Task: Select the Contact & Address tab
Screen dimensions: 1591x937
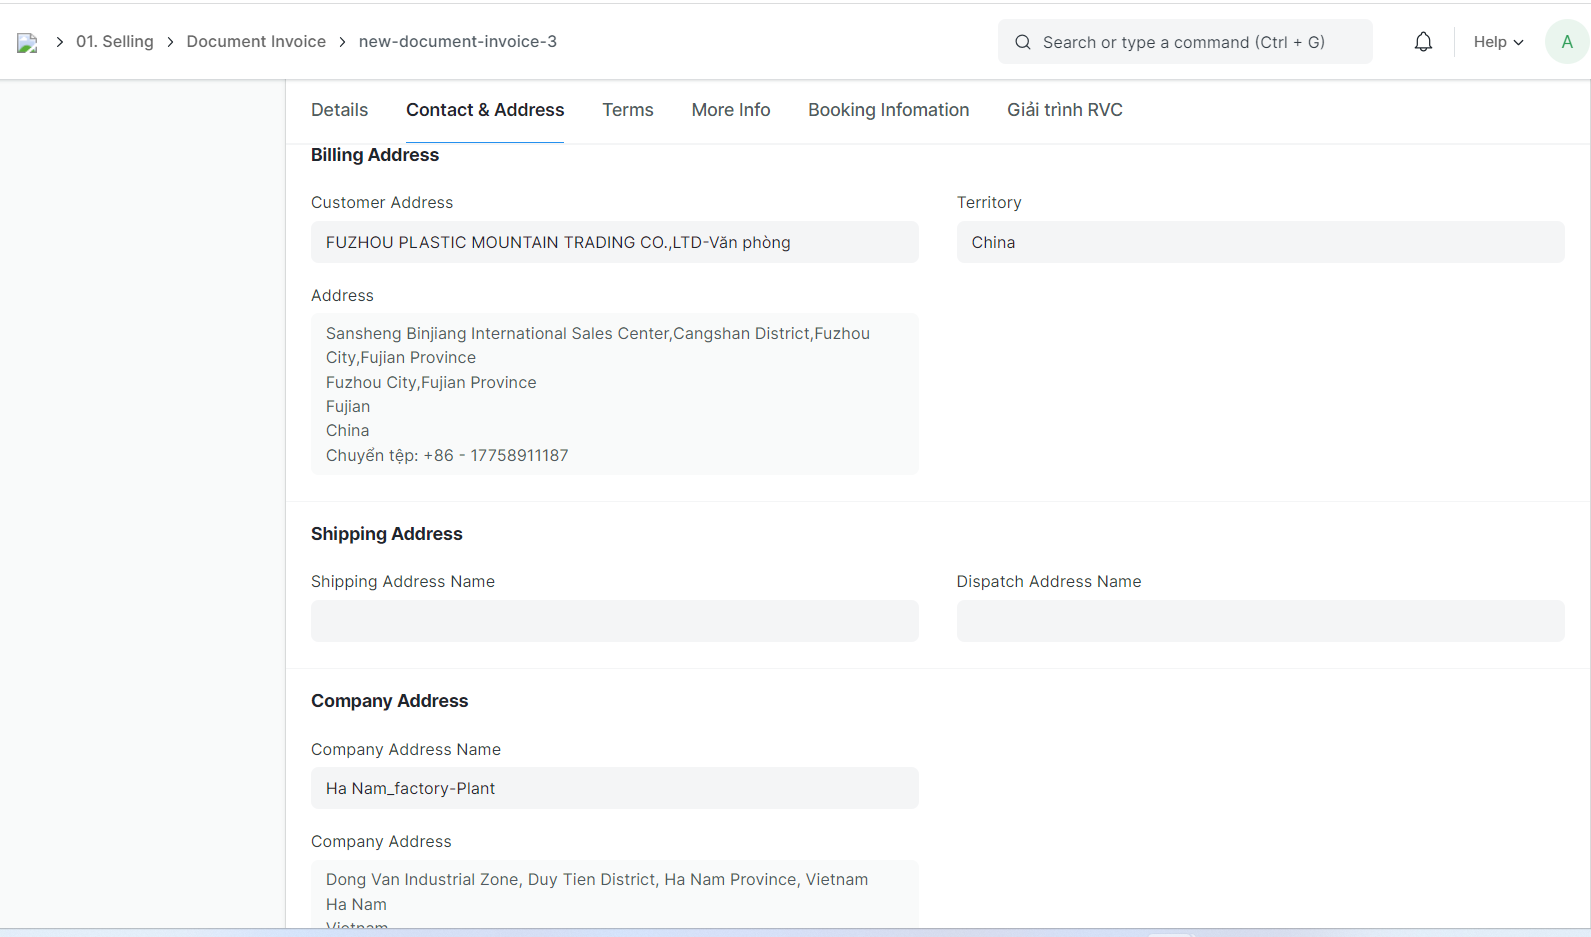Action: point(485,110)
